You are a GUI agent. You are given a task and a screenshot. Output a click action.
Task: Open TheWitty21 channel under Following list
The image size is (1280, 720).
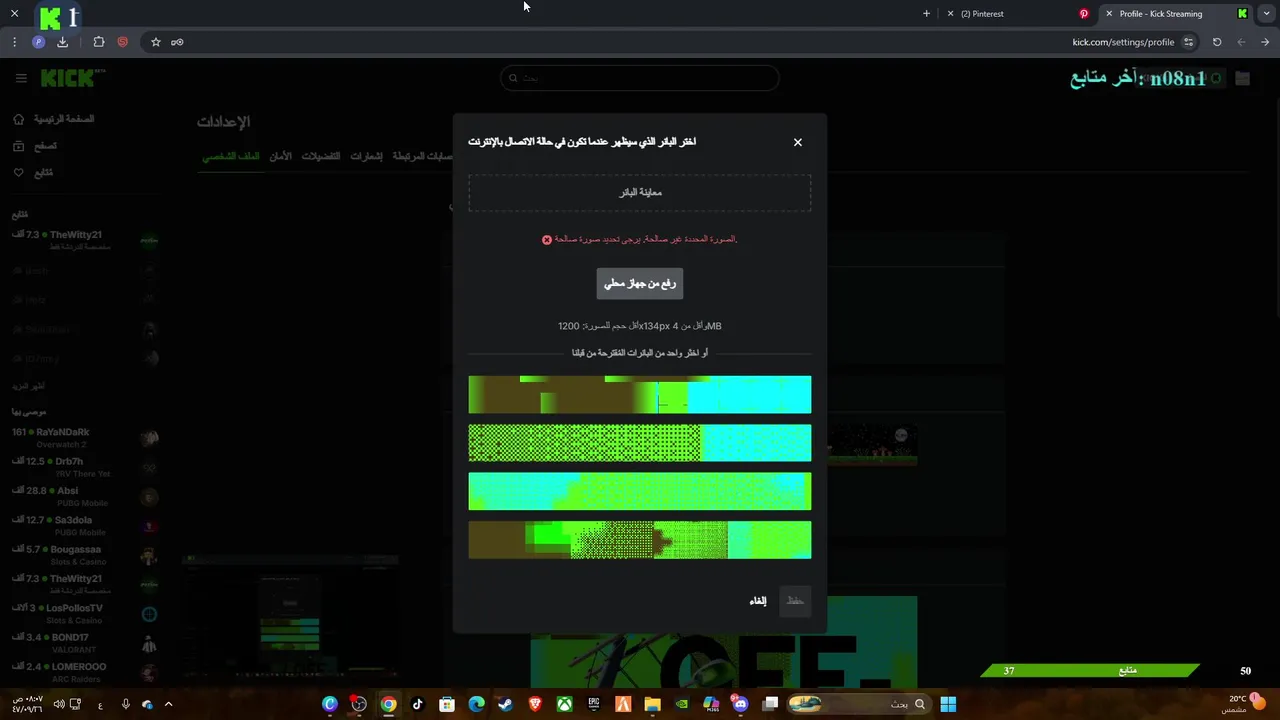click(x=85, y=240)
